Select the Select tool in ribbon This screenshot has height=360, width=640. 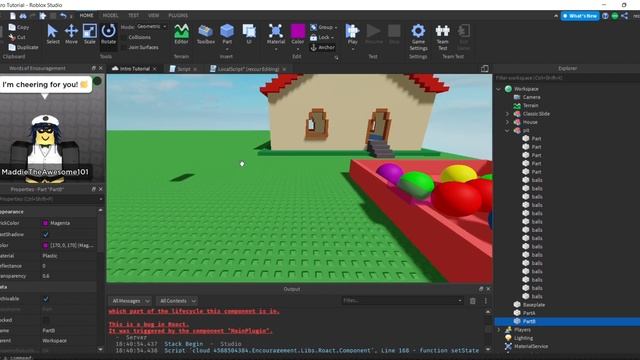click(x=52, y=34)
